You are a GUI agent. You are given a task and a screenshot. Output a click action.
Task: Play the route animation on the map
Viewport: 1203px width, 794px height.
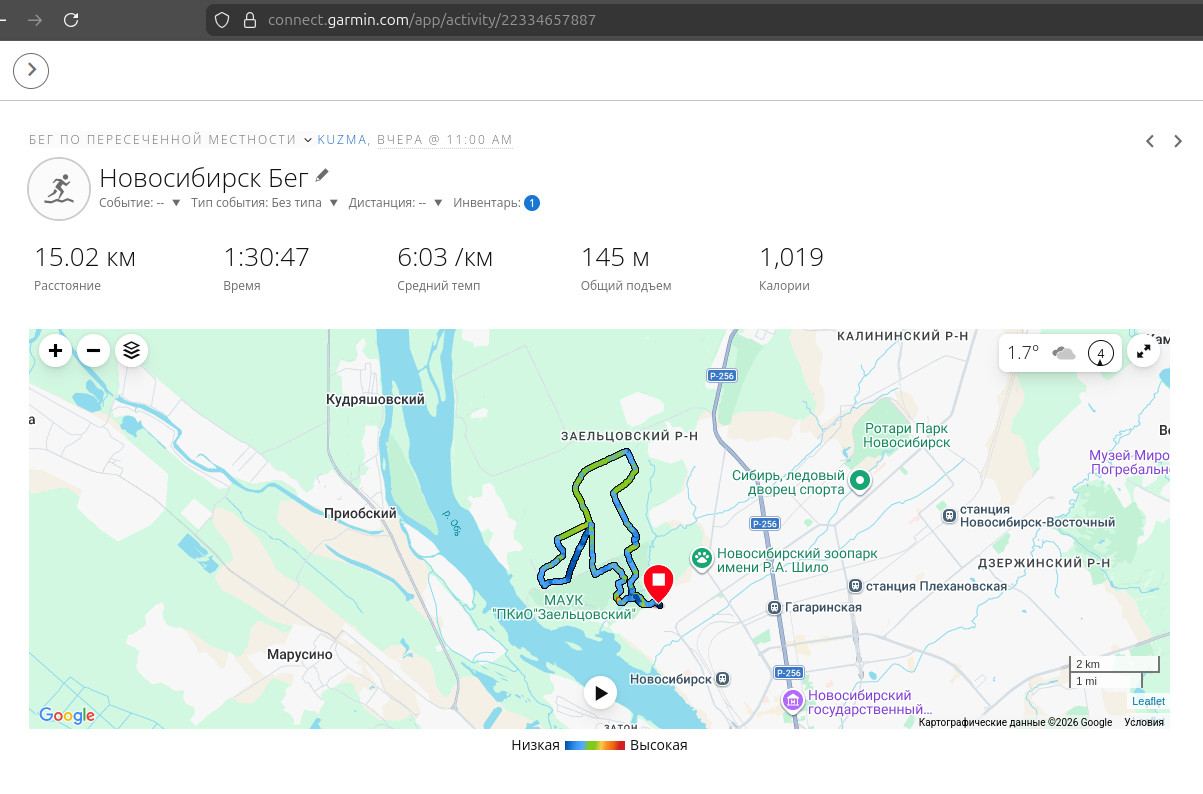pos(600,692)
